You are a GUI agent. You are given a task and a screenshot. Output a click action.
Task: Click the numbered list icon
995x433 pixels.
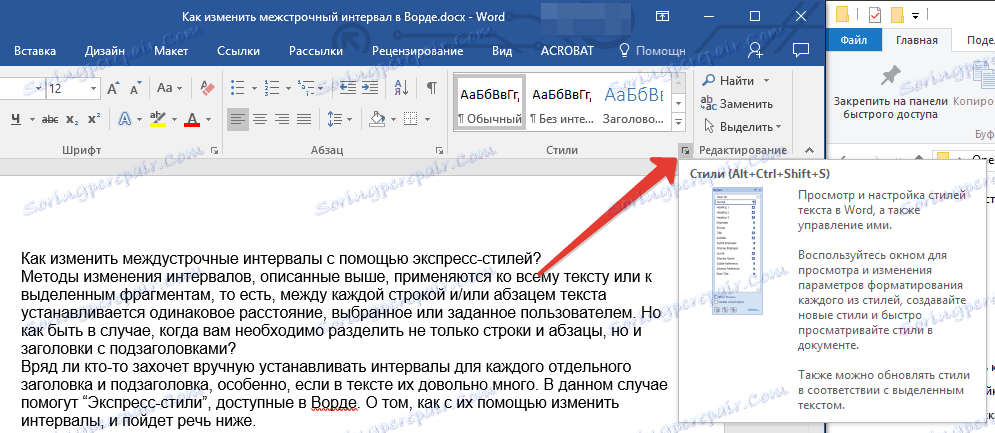coord(272,88)
